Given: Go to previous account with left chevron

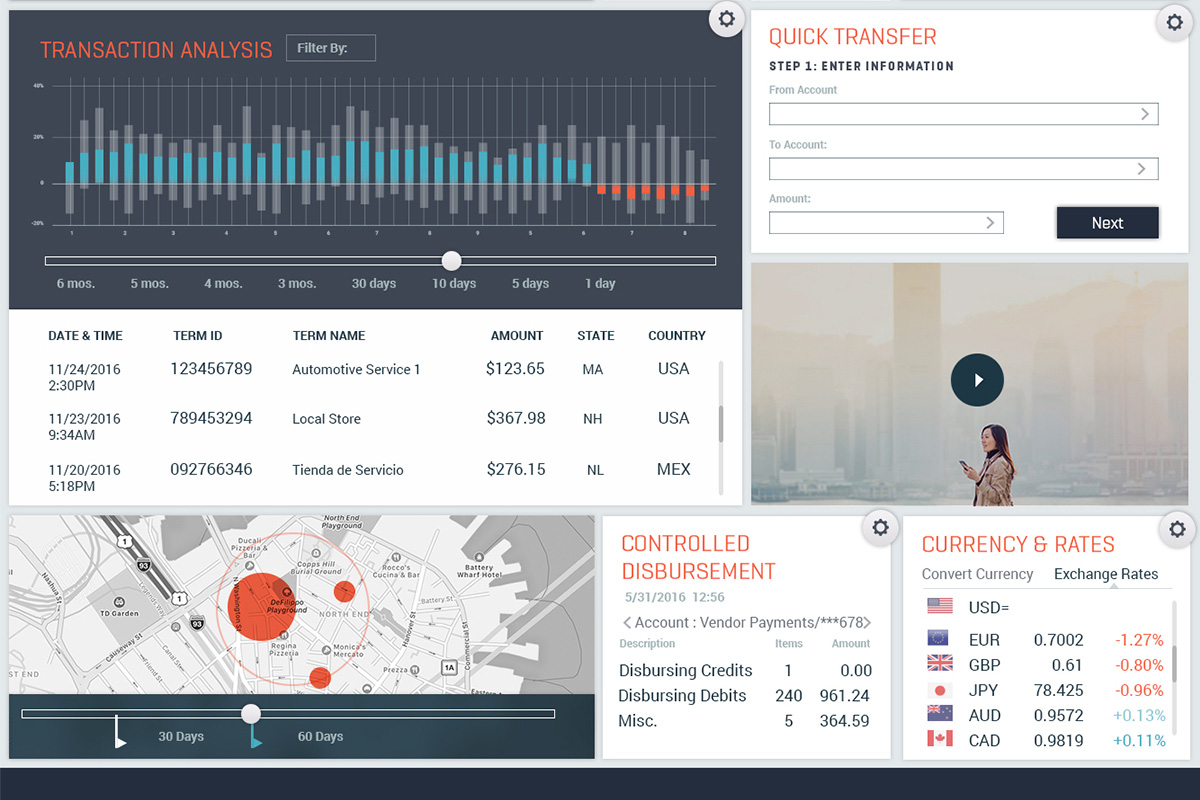Looking at the screenshot, I should click(x=627, y=623).
